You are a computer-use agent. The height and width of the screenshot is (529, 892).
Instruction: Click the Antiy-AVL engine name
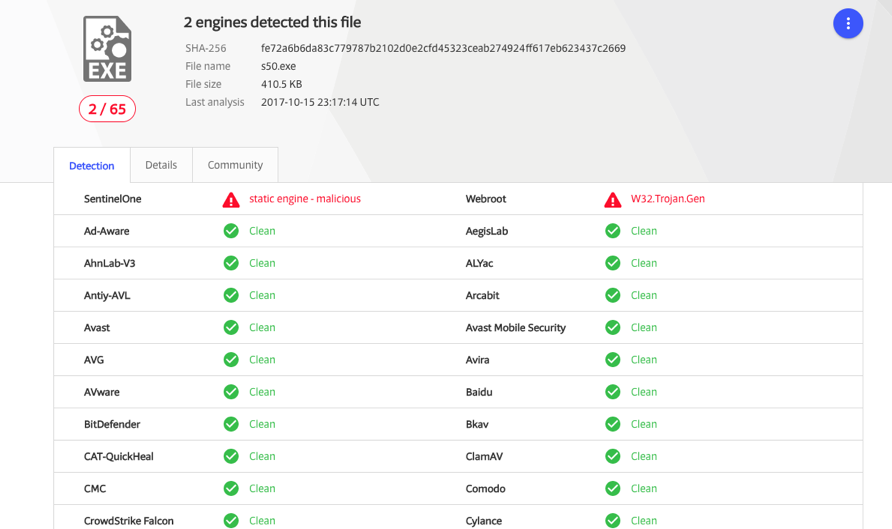click(107, 295)
